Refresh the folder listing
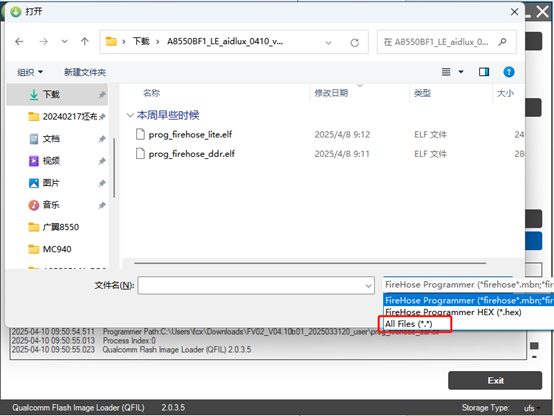This screenshot has width=554, height=416. coord(354,42)
